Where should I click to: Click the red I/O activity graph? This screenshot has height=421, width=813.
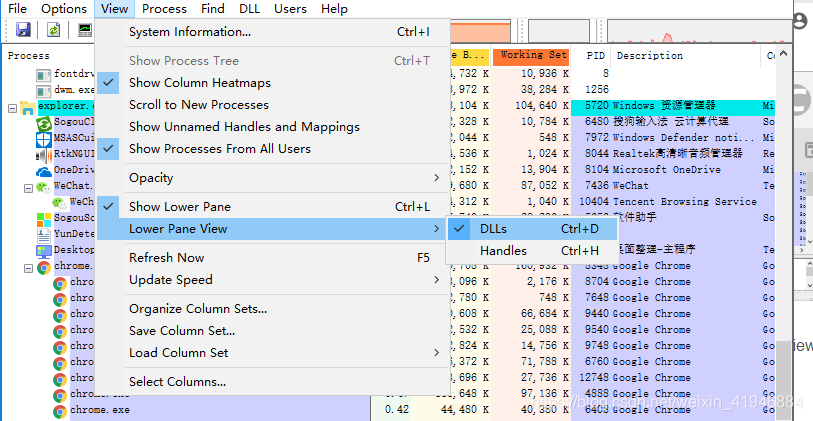[697, 31]
